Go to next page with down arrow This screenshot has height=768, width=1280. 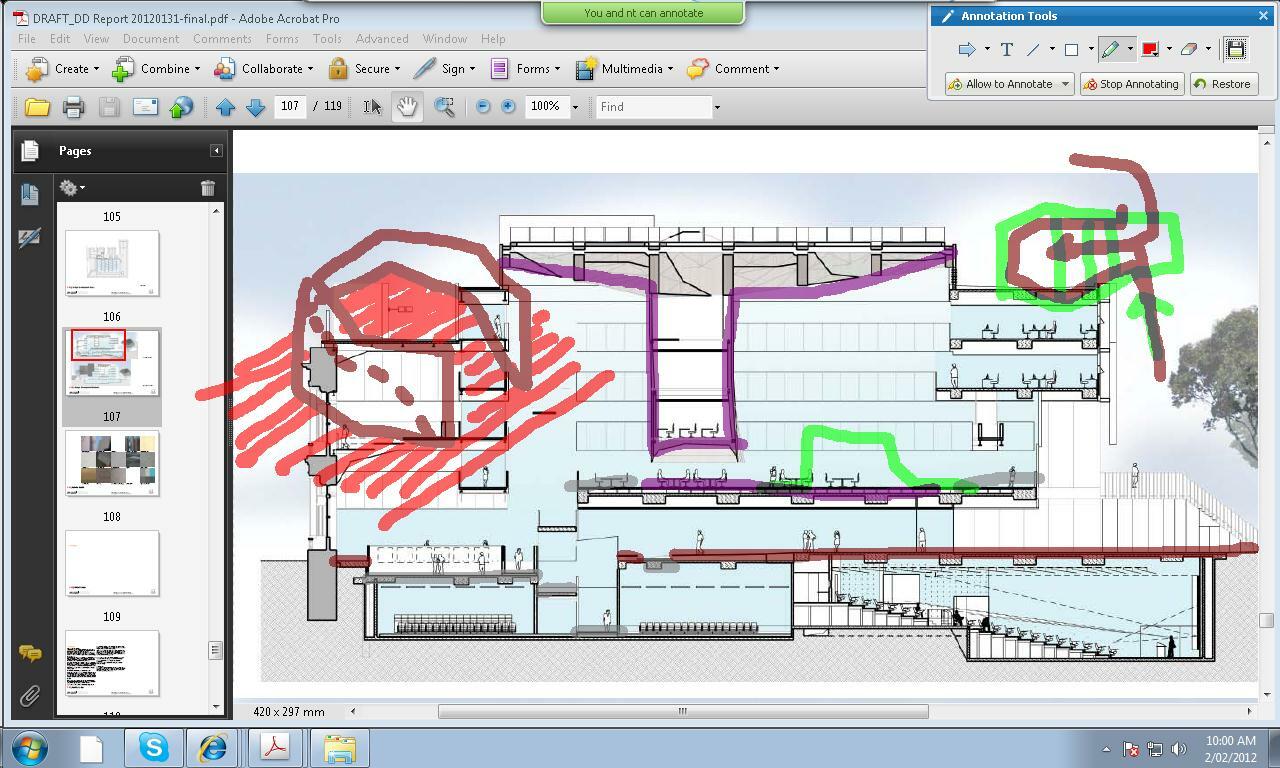coord(255,107)
